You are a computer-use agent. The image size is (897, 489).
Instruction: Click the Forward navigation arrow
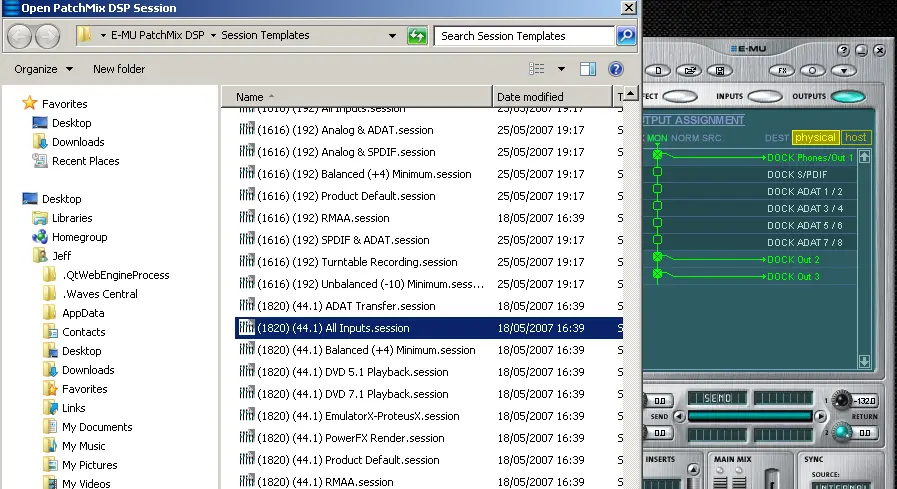click(47, 37)
